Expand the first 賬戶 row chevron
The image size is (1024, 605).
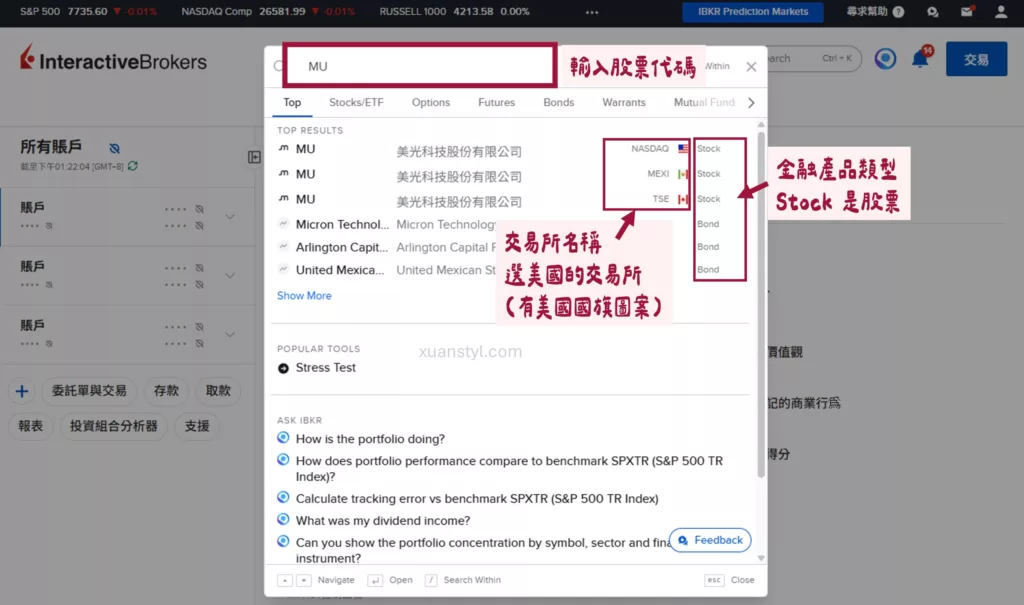pos(230,216)
